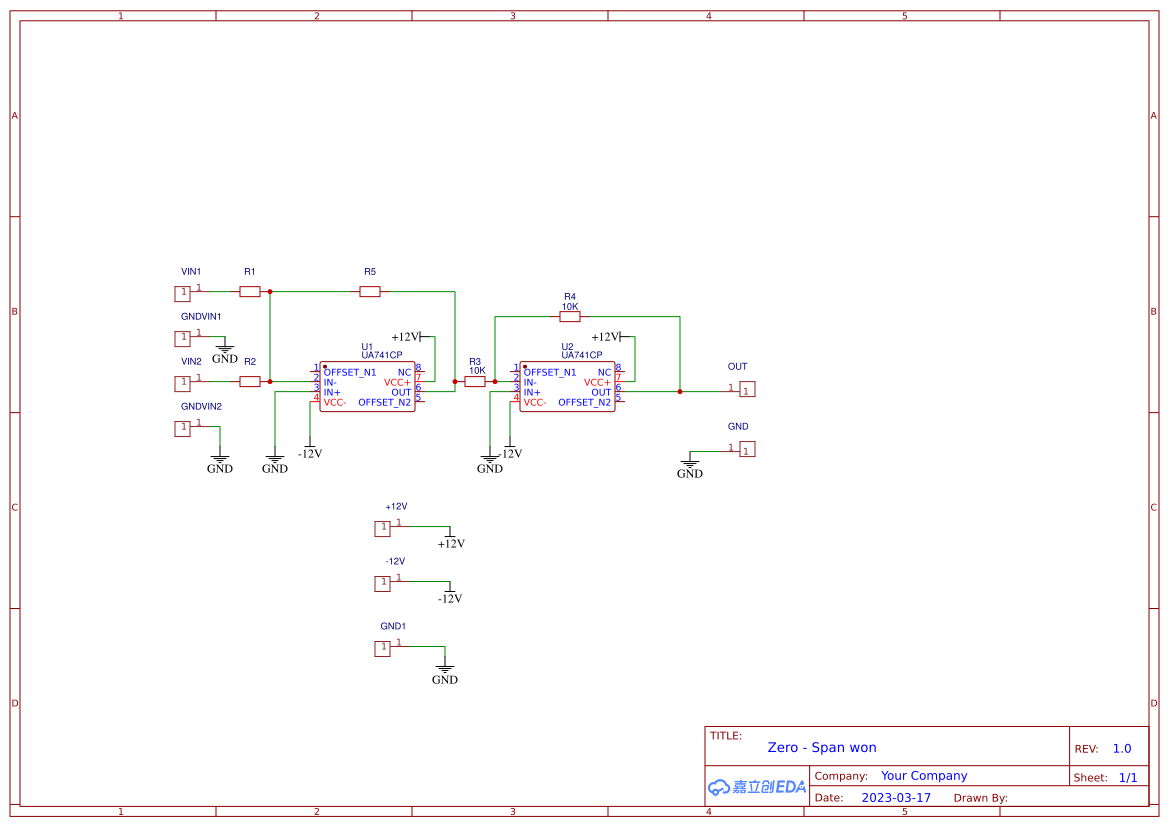Click the GND1 port near bottom
This screenshot has height=827, width=1169.
383,648
